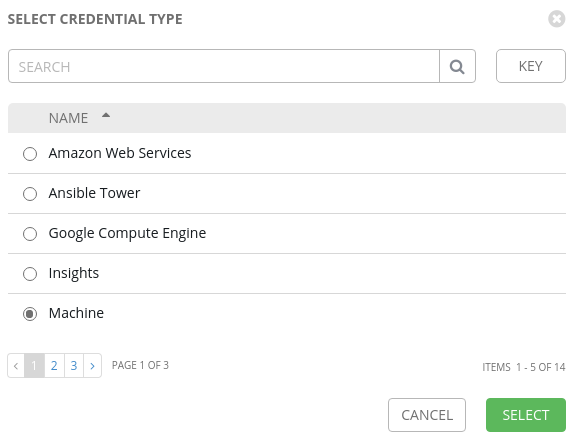This screenshot has height=445, width=584.
Task: Jump to page 3 of the list
Action: [x=74, y=366]
